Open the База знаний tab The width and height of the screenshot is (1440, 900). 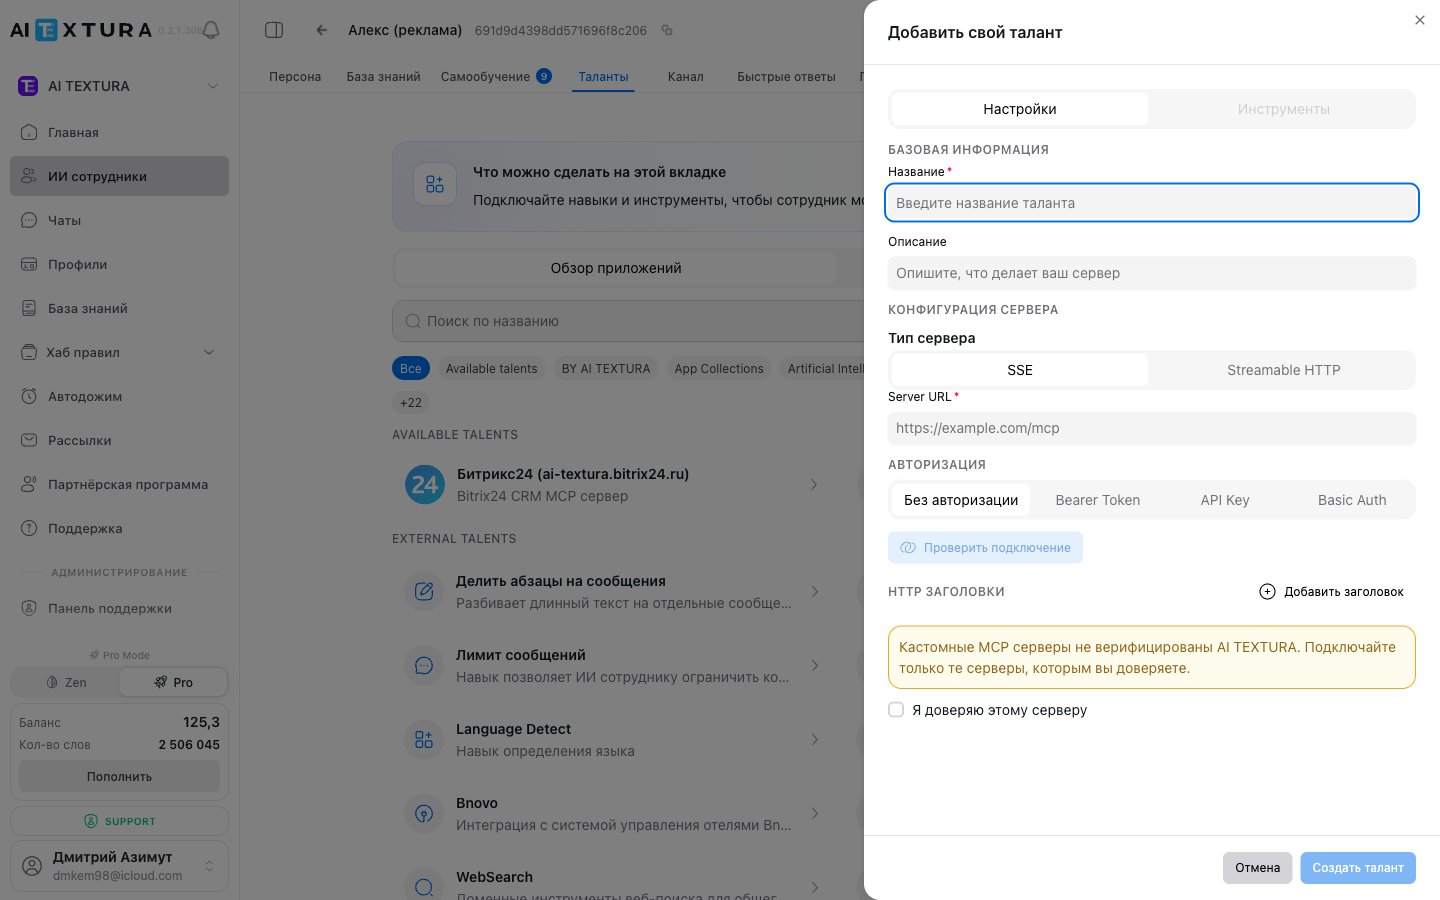tap(383, 77)
